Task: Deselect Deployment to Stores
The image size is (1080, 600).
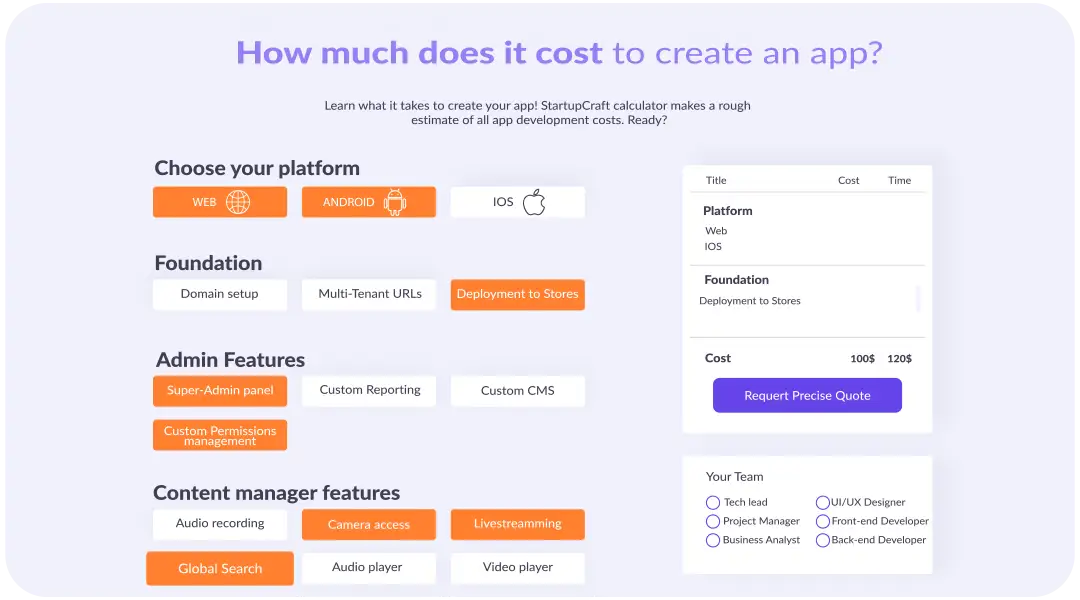Action: pyautogui.click(x=517, y=294)
